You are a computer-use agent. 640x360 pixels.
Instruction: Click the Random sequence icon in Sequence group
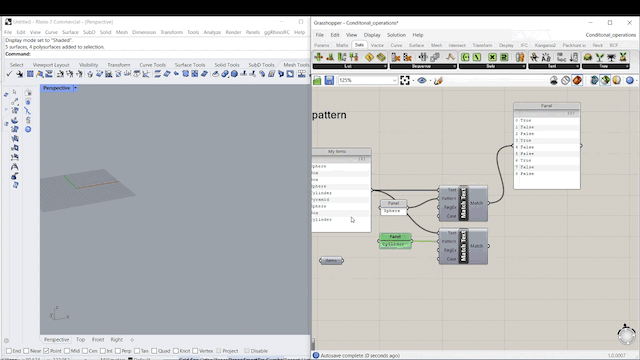click(450, 57)
